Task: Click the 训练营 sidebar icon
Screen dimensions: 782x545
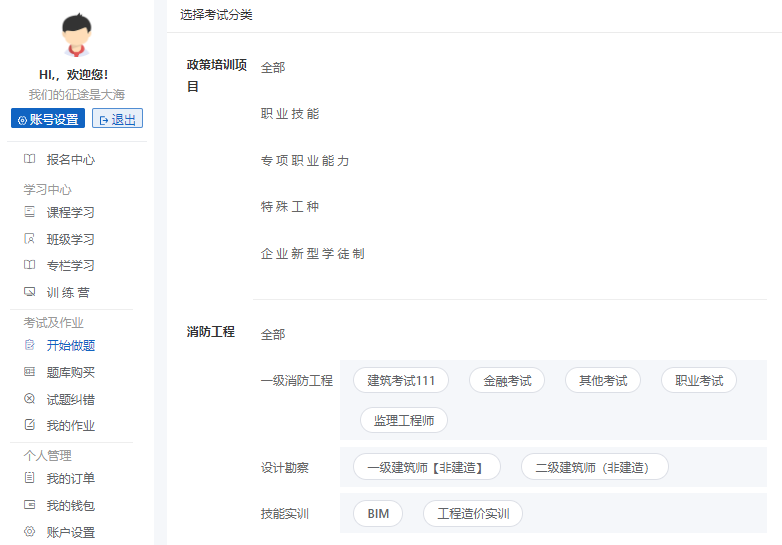Action: click(29, 292)
